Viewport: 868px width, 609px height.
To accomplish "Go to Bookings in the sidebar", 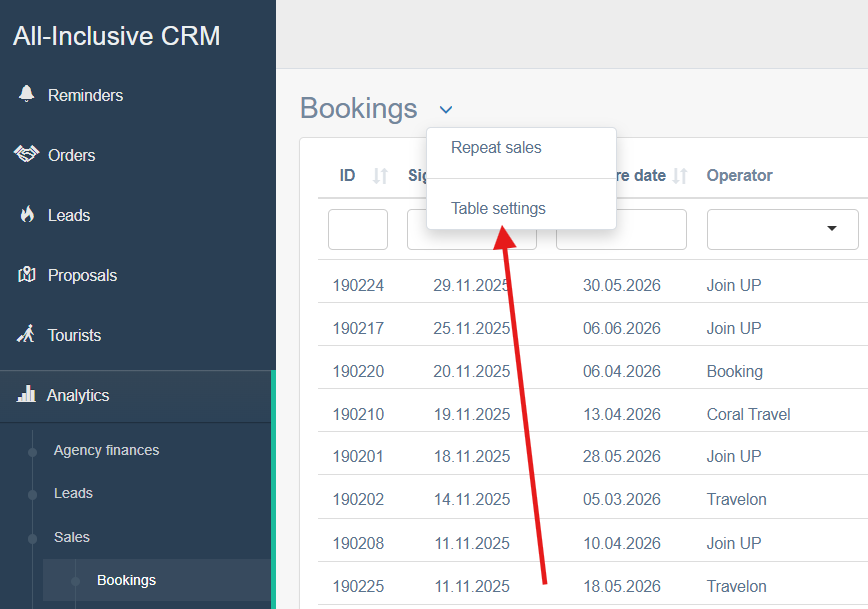I will coord(126,580).
